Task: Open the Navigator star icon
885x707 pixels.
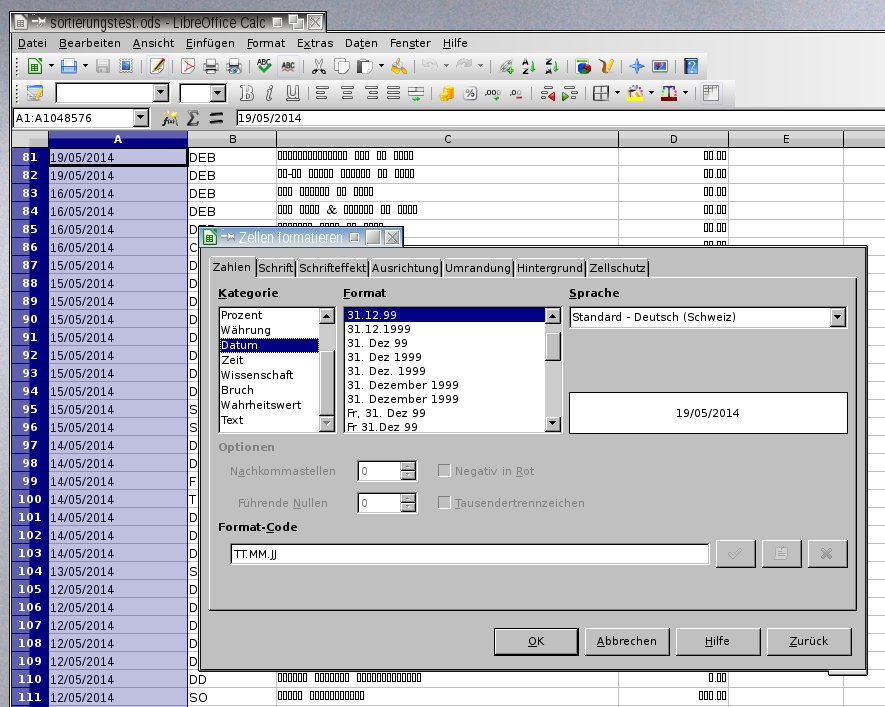Action: [637, 66]
